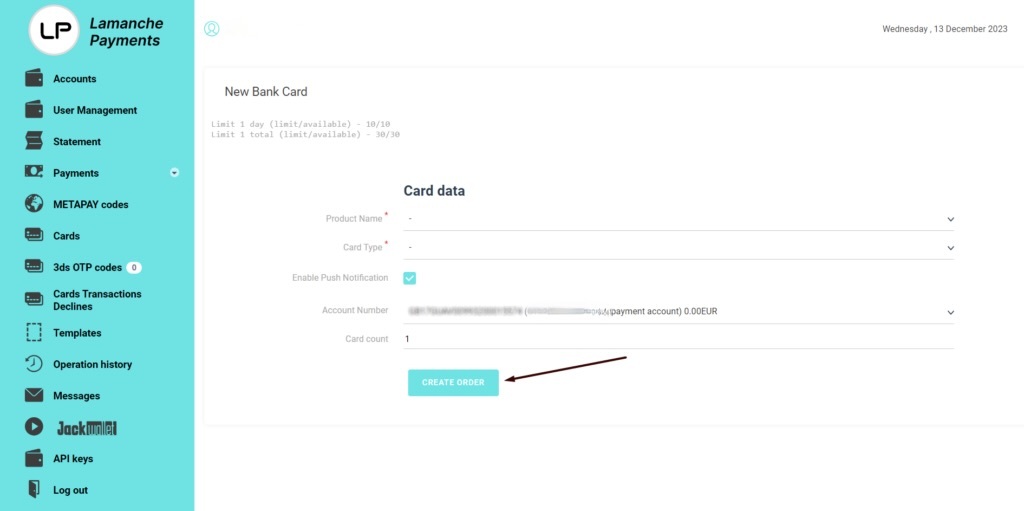This screenshot has height=511, width=1024.
Task: Click the Cards icon in sidebar
Action: click(34, 235)
